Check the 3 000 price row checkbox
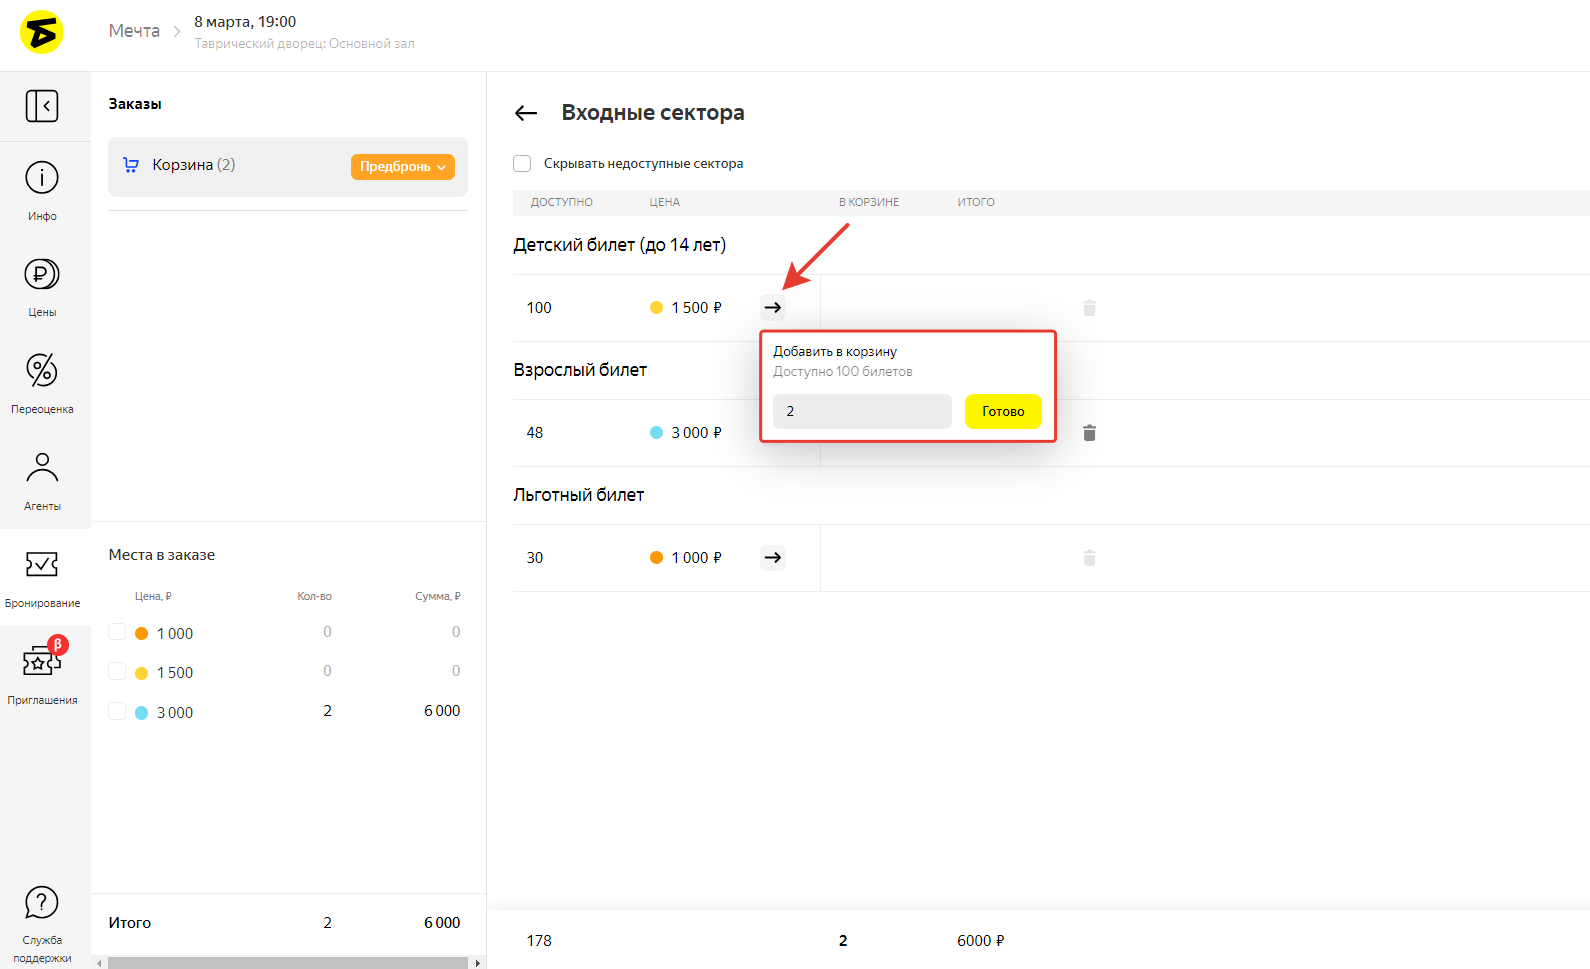This screenshot has width=1590, height=969. click(117, 711)
